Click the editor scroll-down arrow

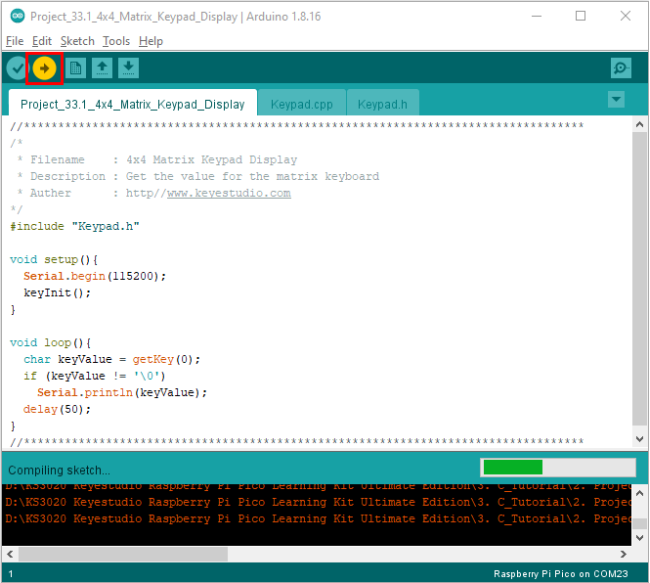pos(639,439)
